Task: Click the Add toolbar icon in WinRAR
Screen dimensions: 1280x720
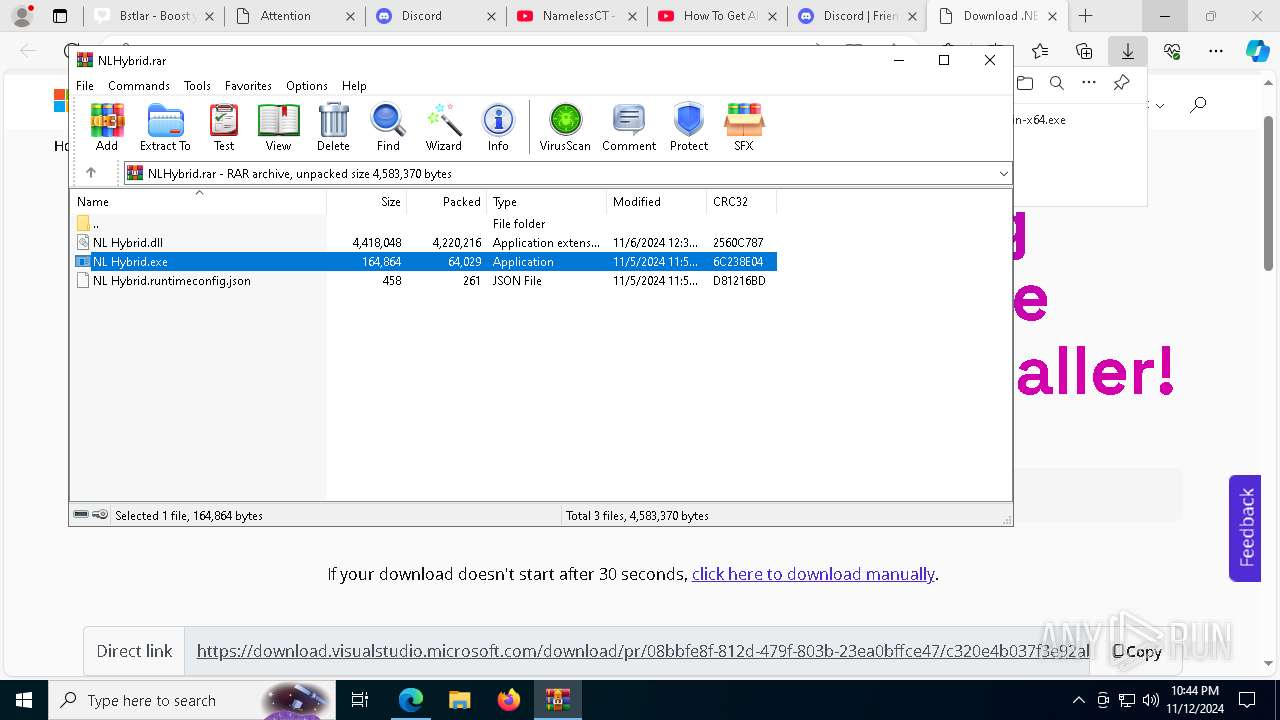Action: coord(107,127)
